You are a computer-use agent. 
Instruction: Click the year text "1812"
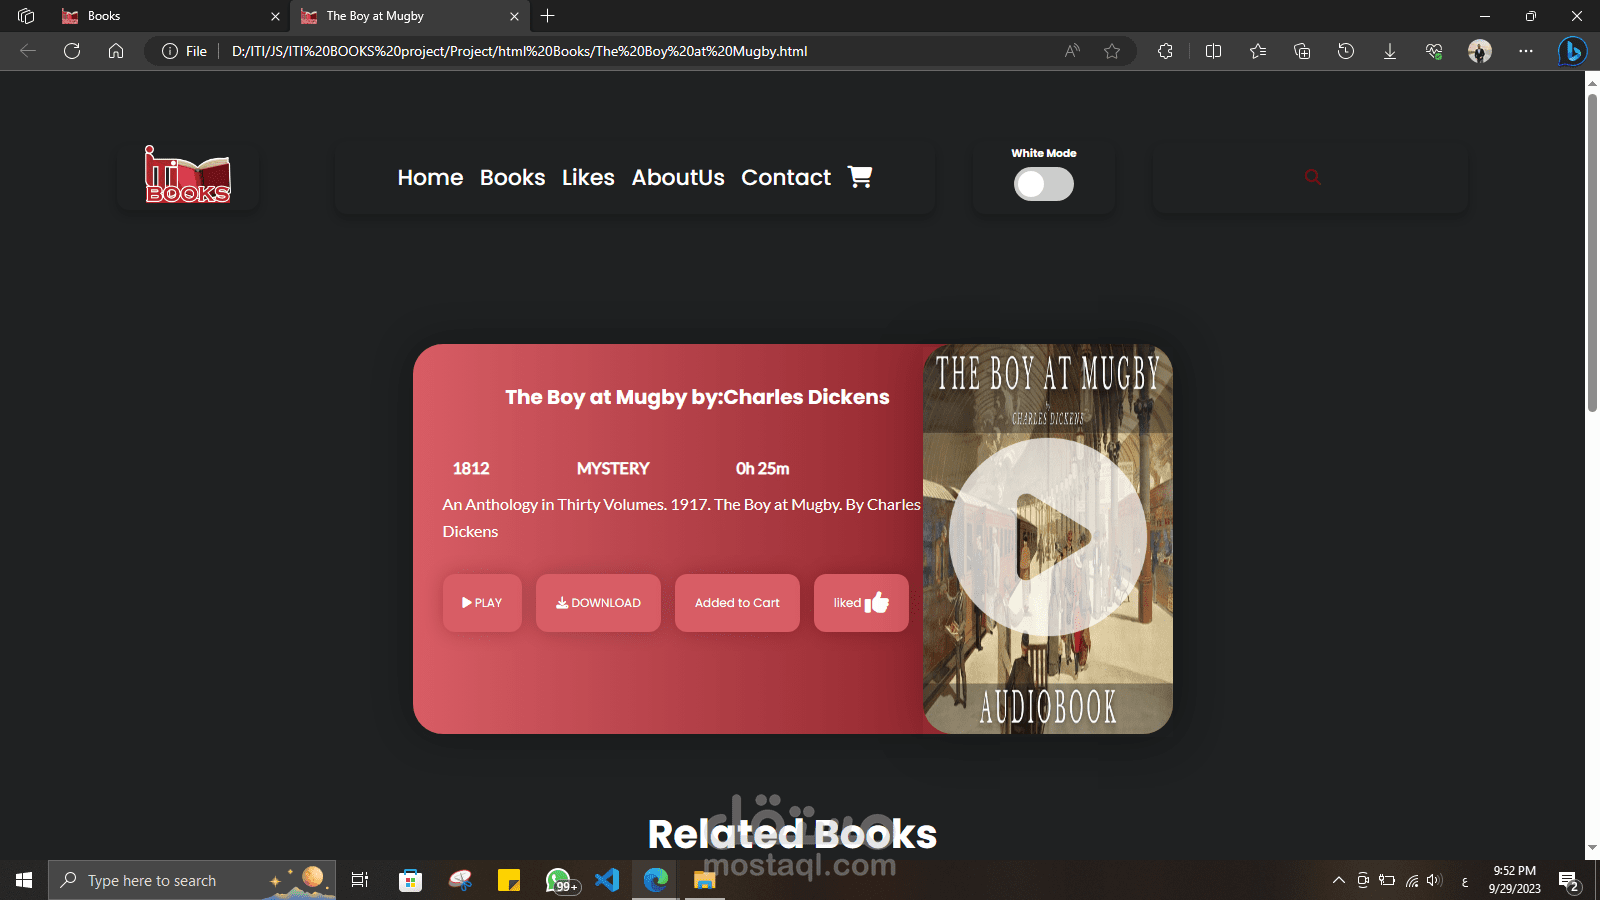click(471, 468)
